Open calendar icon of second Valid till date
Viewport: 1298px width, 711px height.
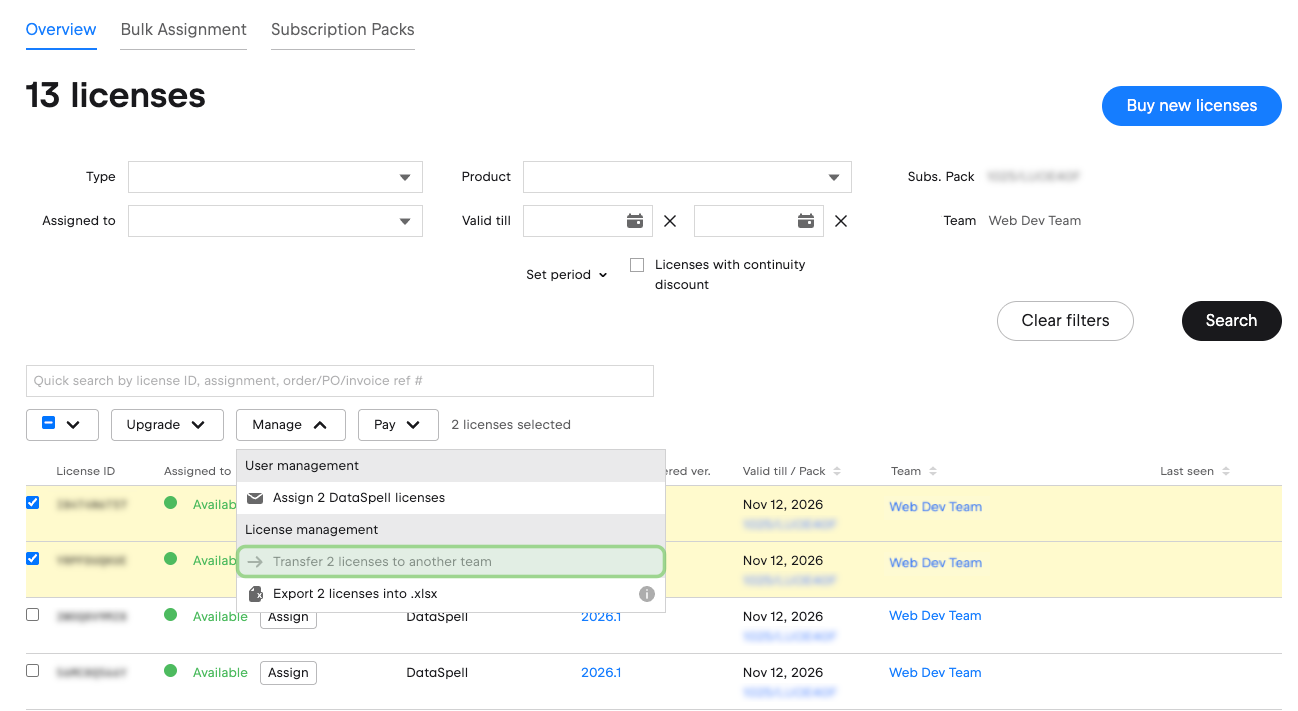(806, 221)
